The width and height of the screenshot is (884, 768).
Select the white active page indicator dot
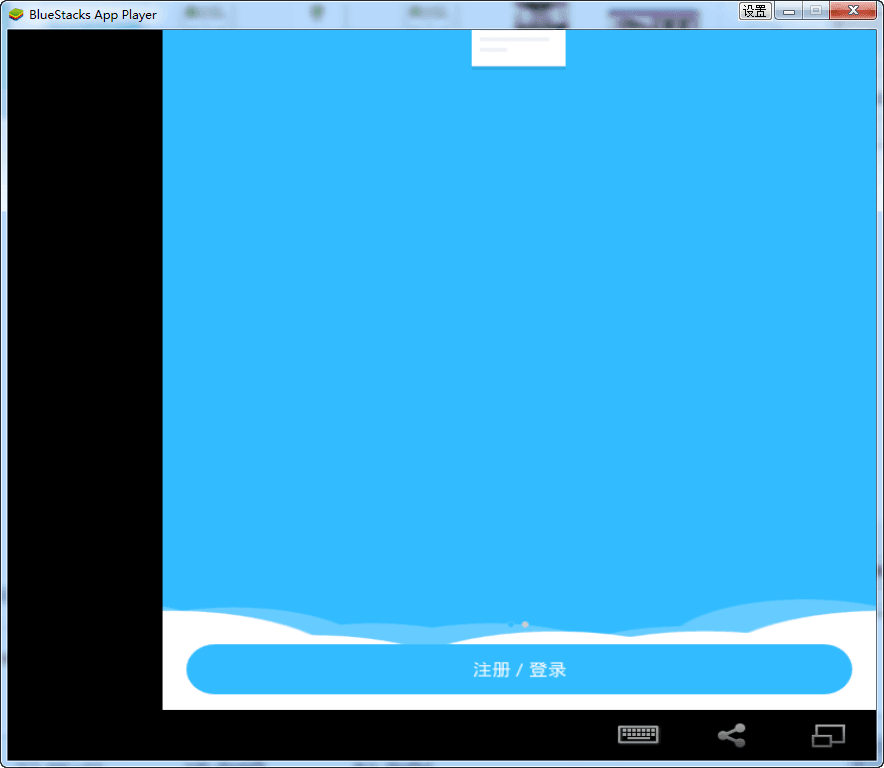pos(525,624)
